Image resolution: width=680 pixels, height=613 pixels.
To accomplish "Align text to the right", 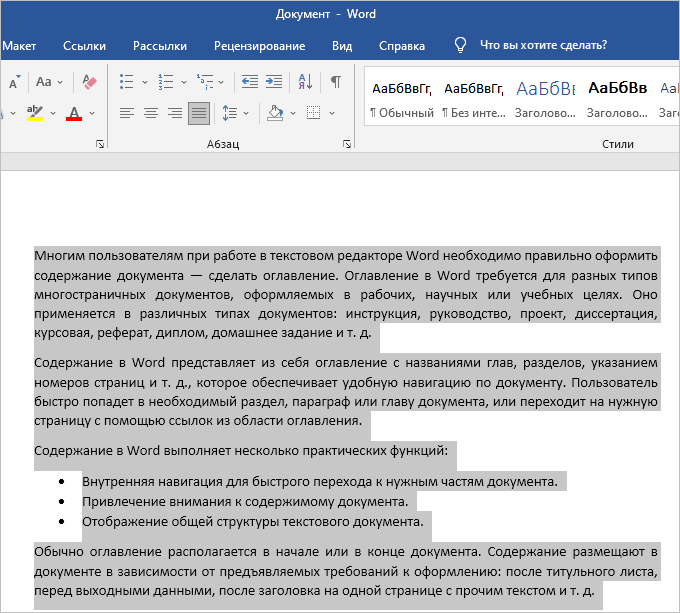I will [175, 113].
